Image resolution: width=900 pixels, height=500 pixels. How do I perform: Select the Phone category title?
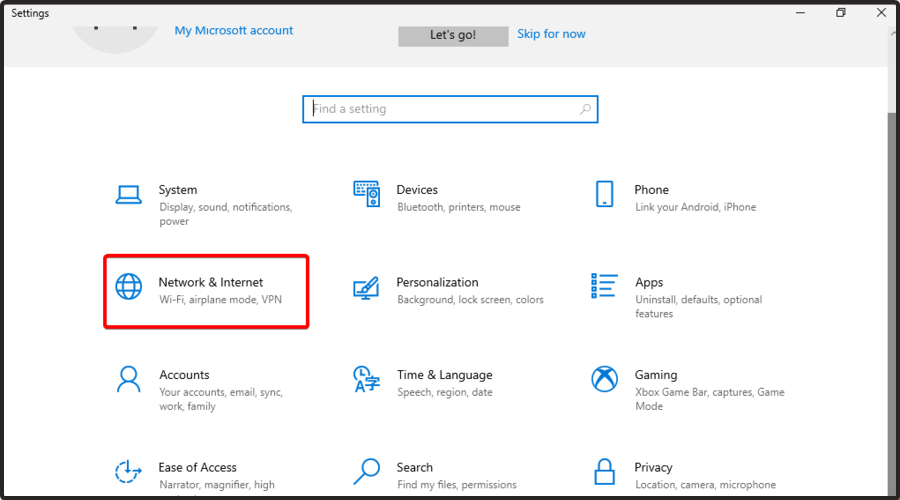[x=651, y=190]
